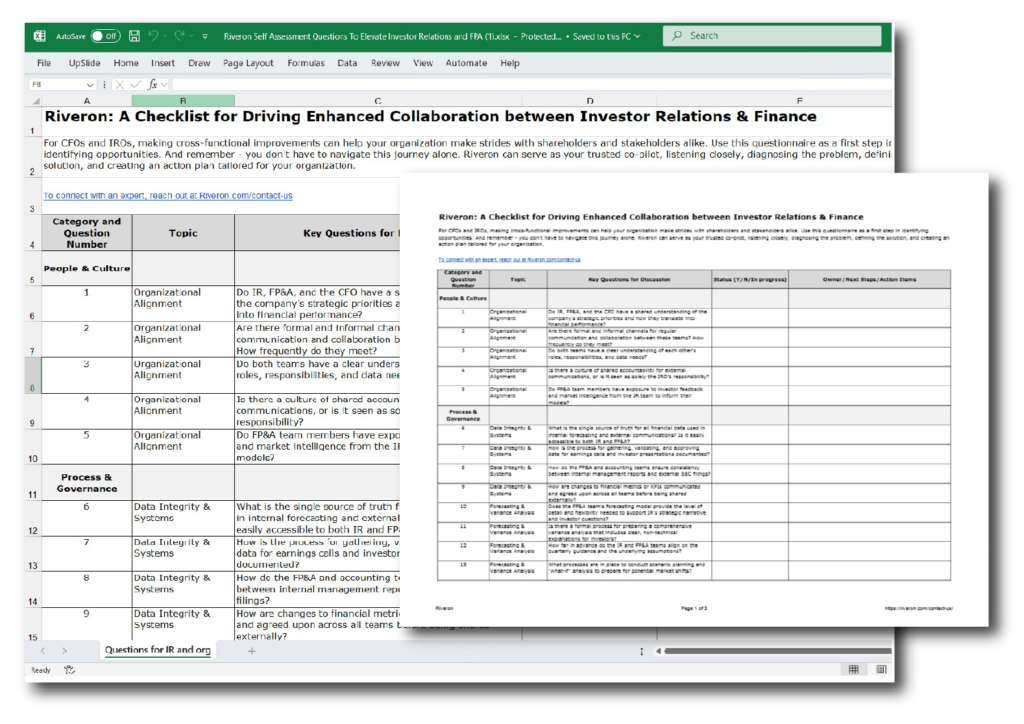
Task: Click the Excel app icon in title bar
Action: (40, 36)
